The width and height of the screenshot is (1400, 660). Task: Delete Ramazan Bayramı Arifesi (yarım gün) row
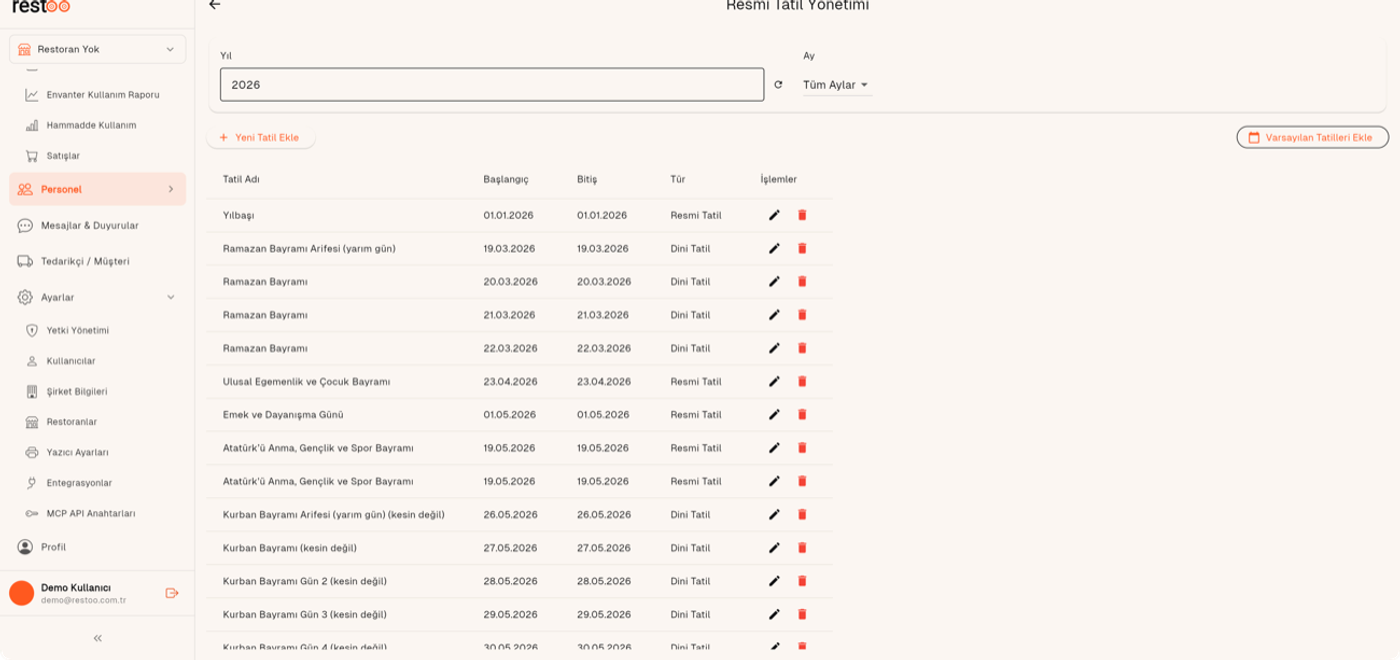point(802,248)
